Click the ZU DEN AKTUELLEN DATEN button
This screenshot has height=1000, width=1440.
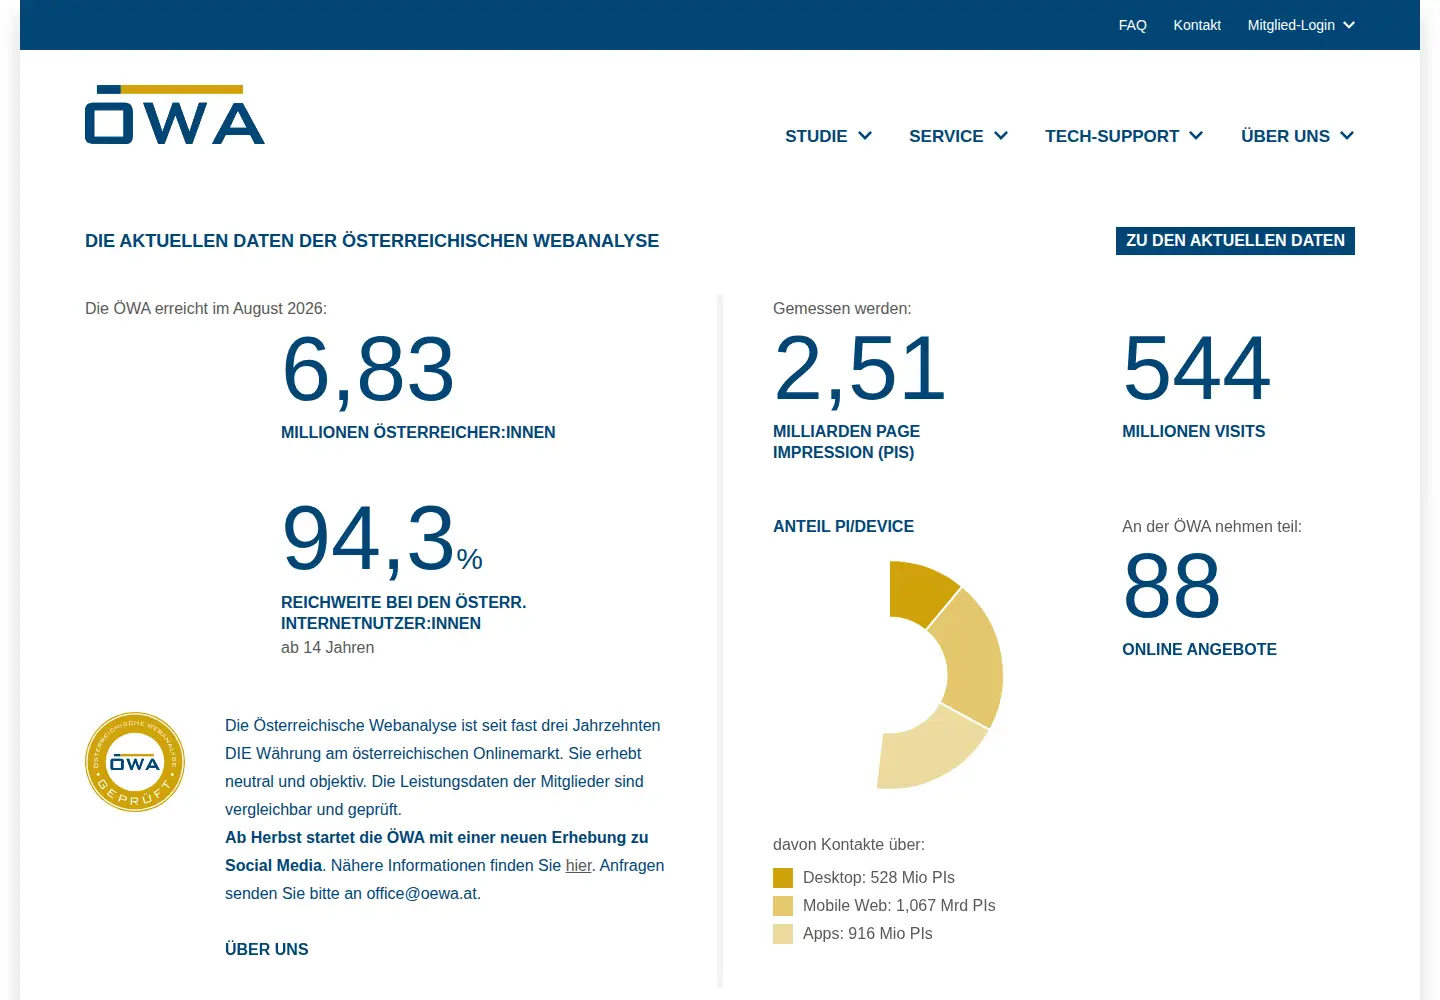1235,241
